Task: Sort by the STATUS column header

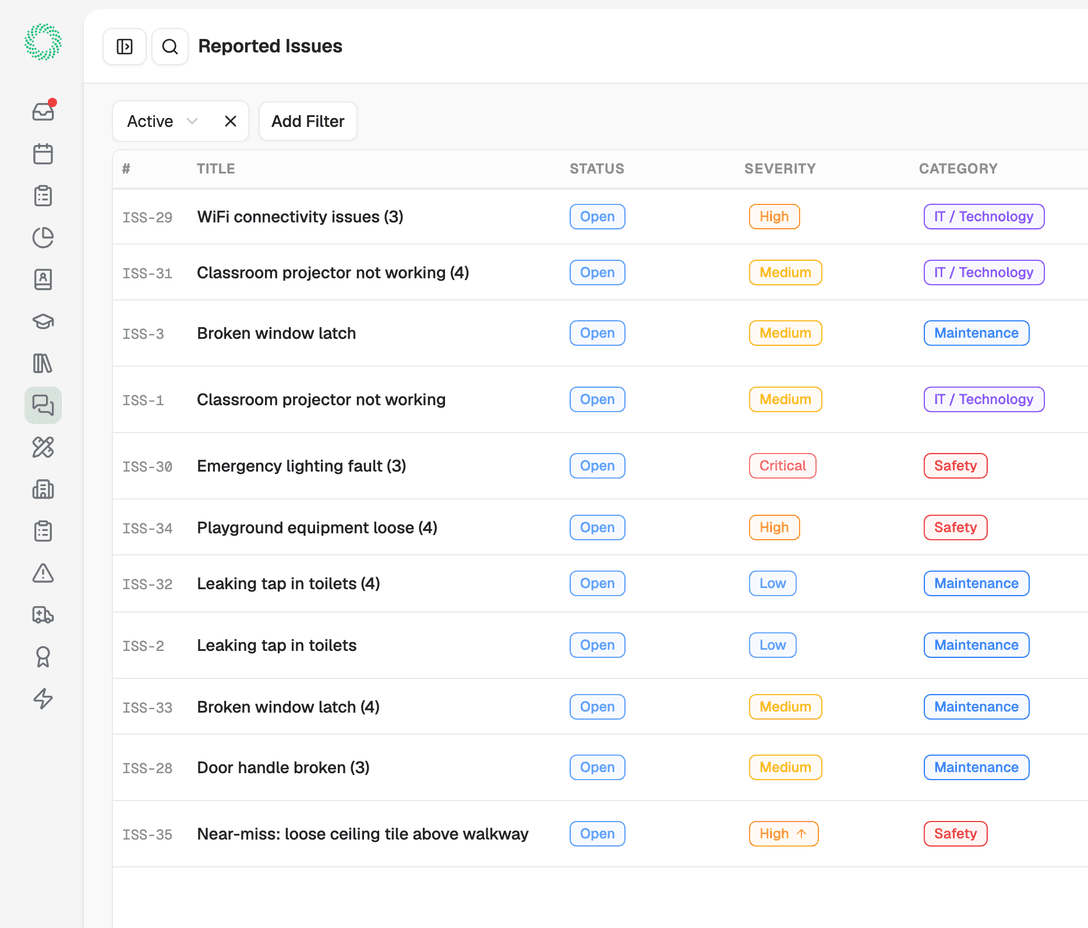Action: (x=597, y=169)
